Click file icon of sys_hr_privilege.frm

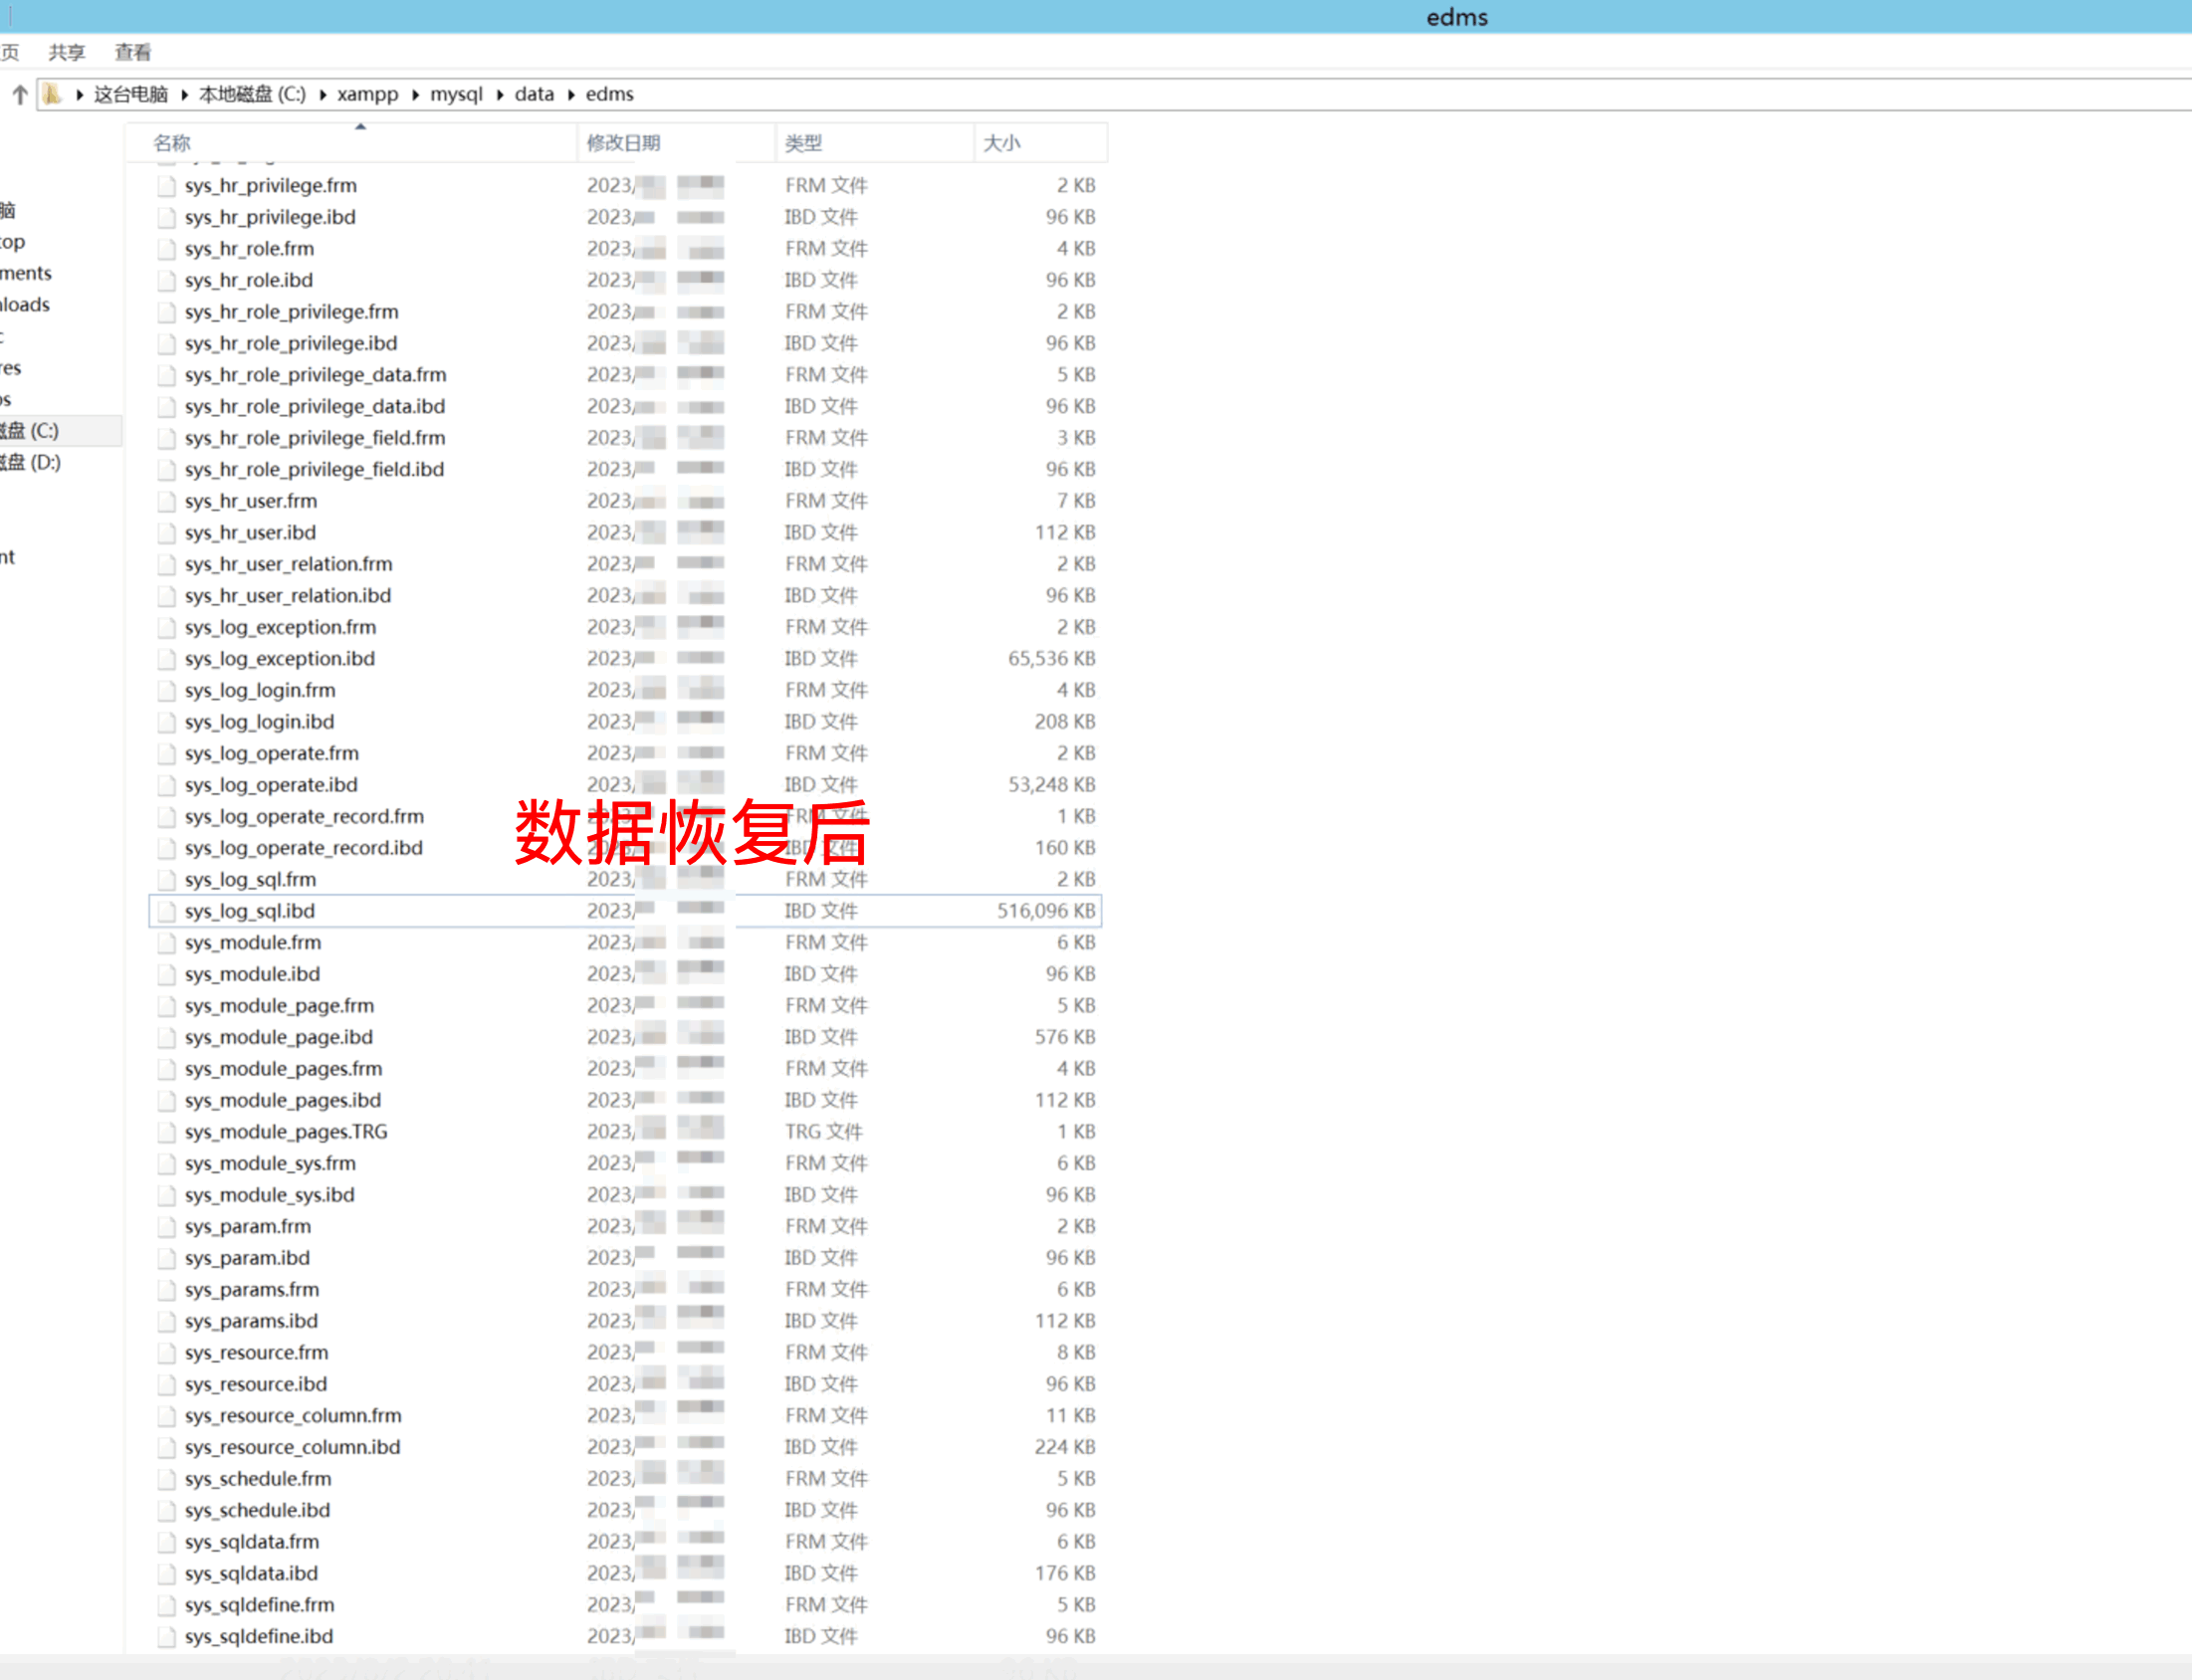(166, 186)
